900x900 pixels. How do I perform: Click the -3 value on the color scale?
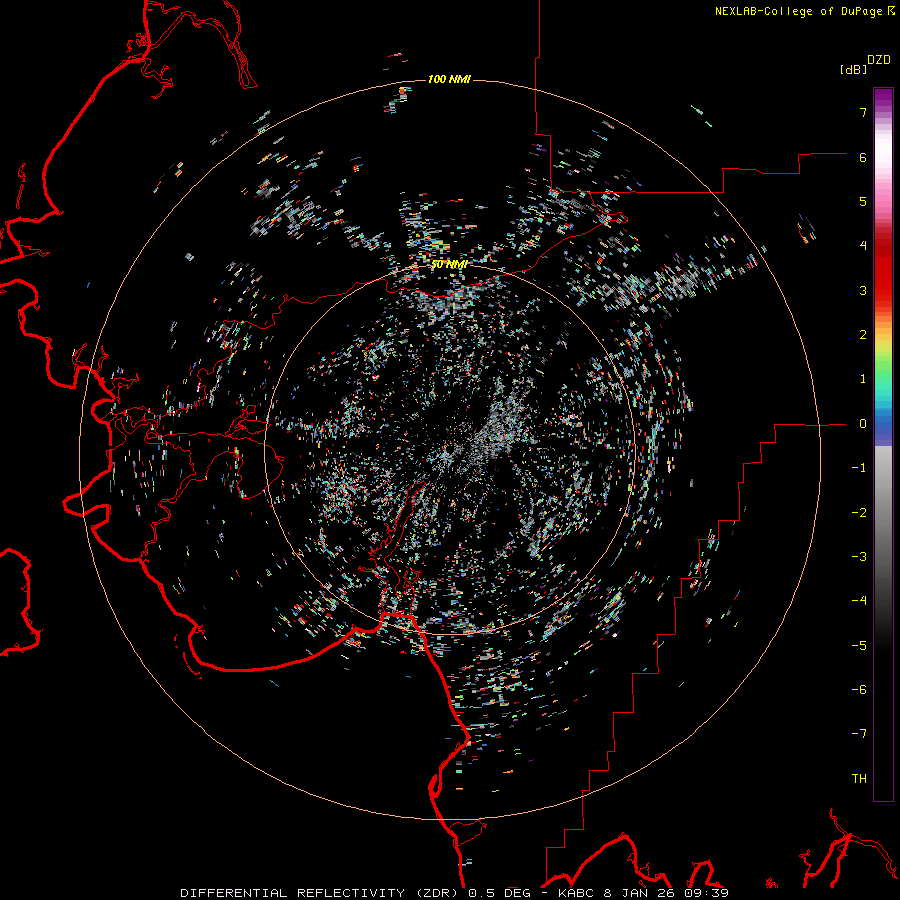click(x=859, y=557)
